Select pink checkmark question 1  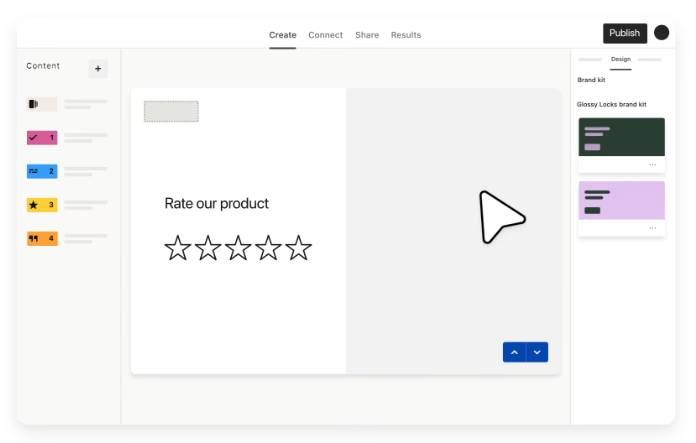click(x=42, y=138)
